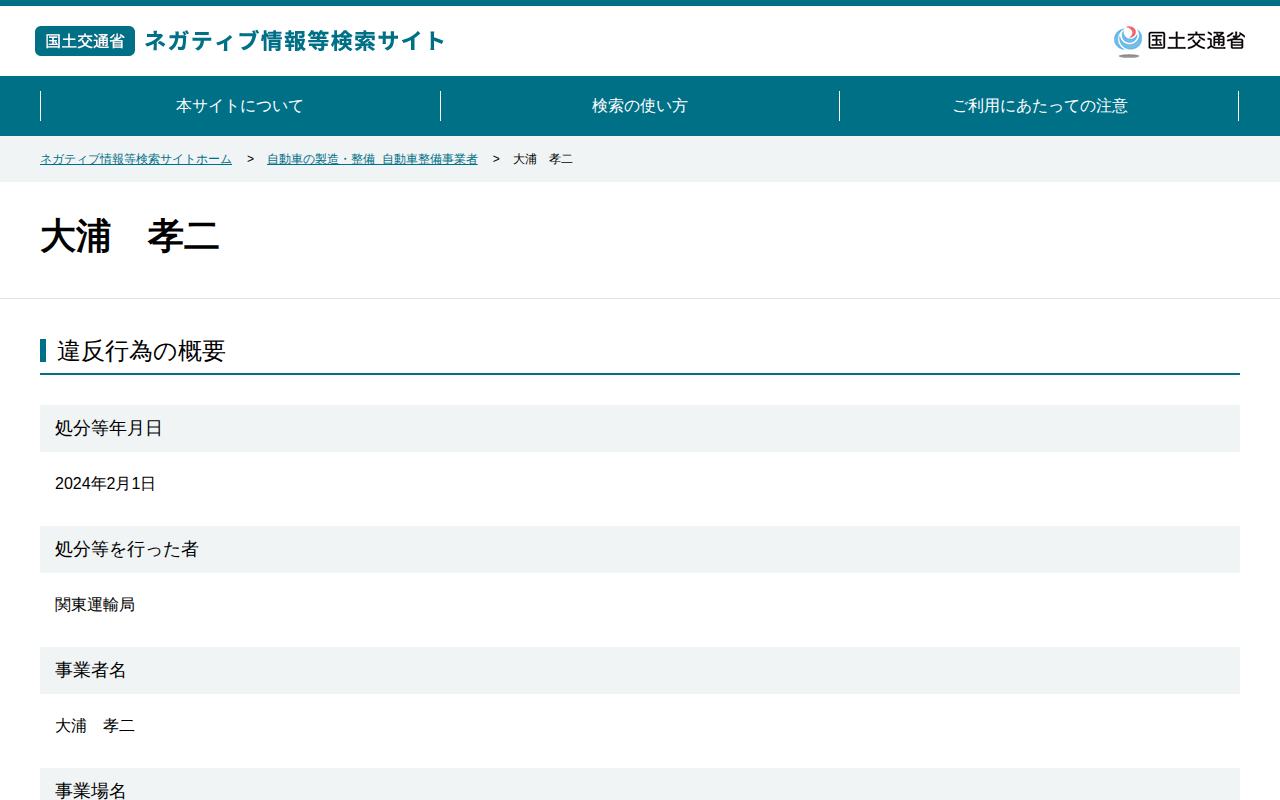Open the 自動車の製造・整備 自動車整備事業者 breadcrumb link
This screenshot has height=800, width=1280.
372,159
